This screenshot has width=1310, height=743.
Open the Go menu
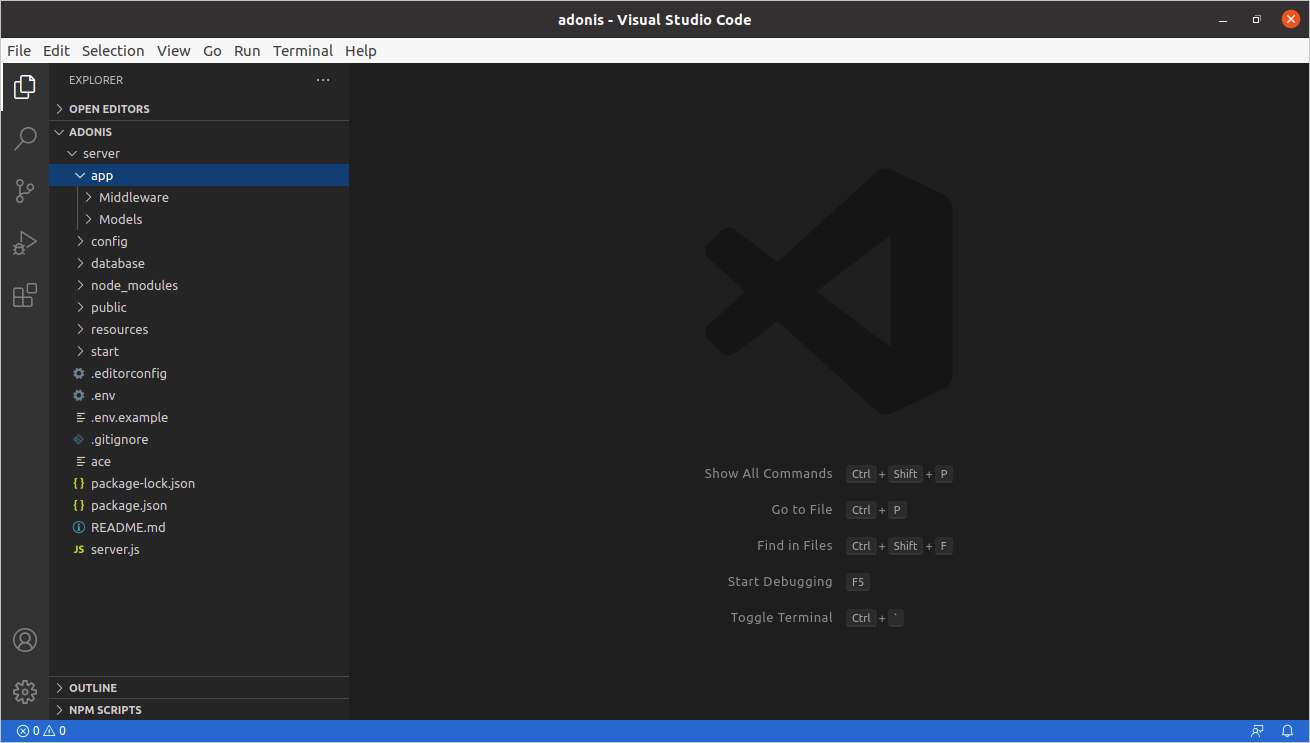pyautogui.click(x=213, y=51)
